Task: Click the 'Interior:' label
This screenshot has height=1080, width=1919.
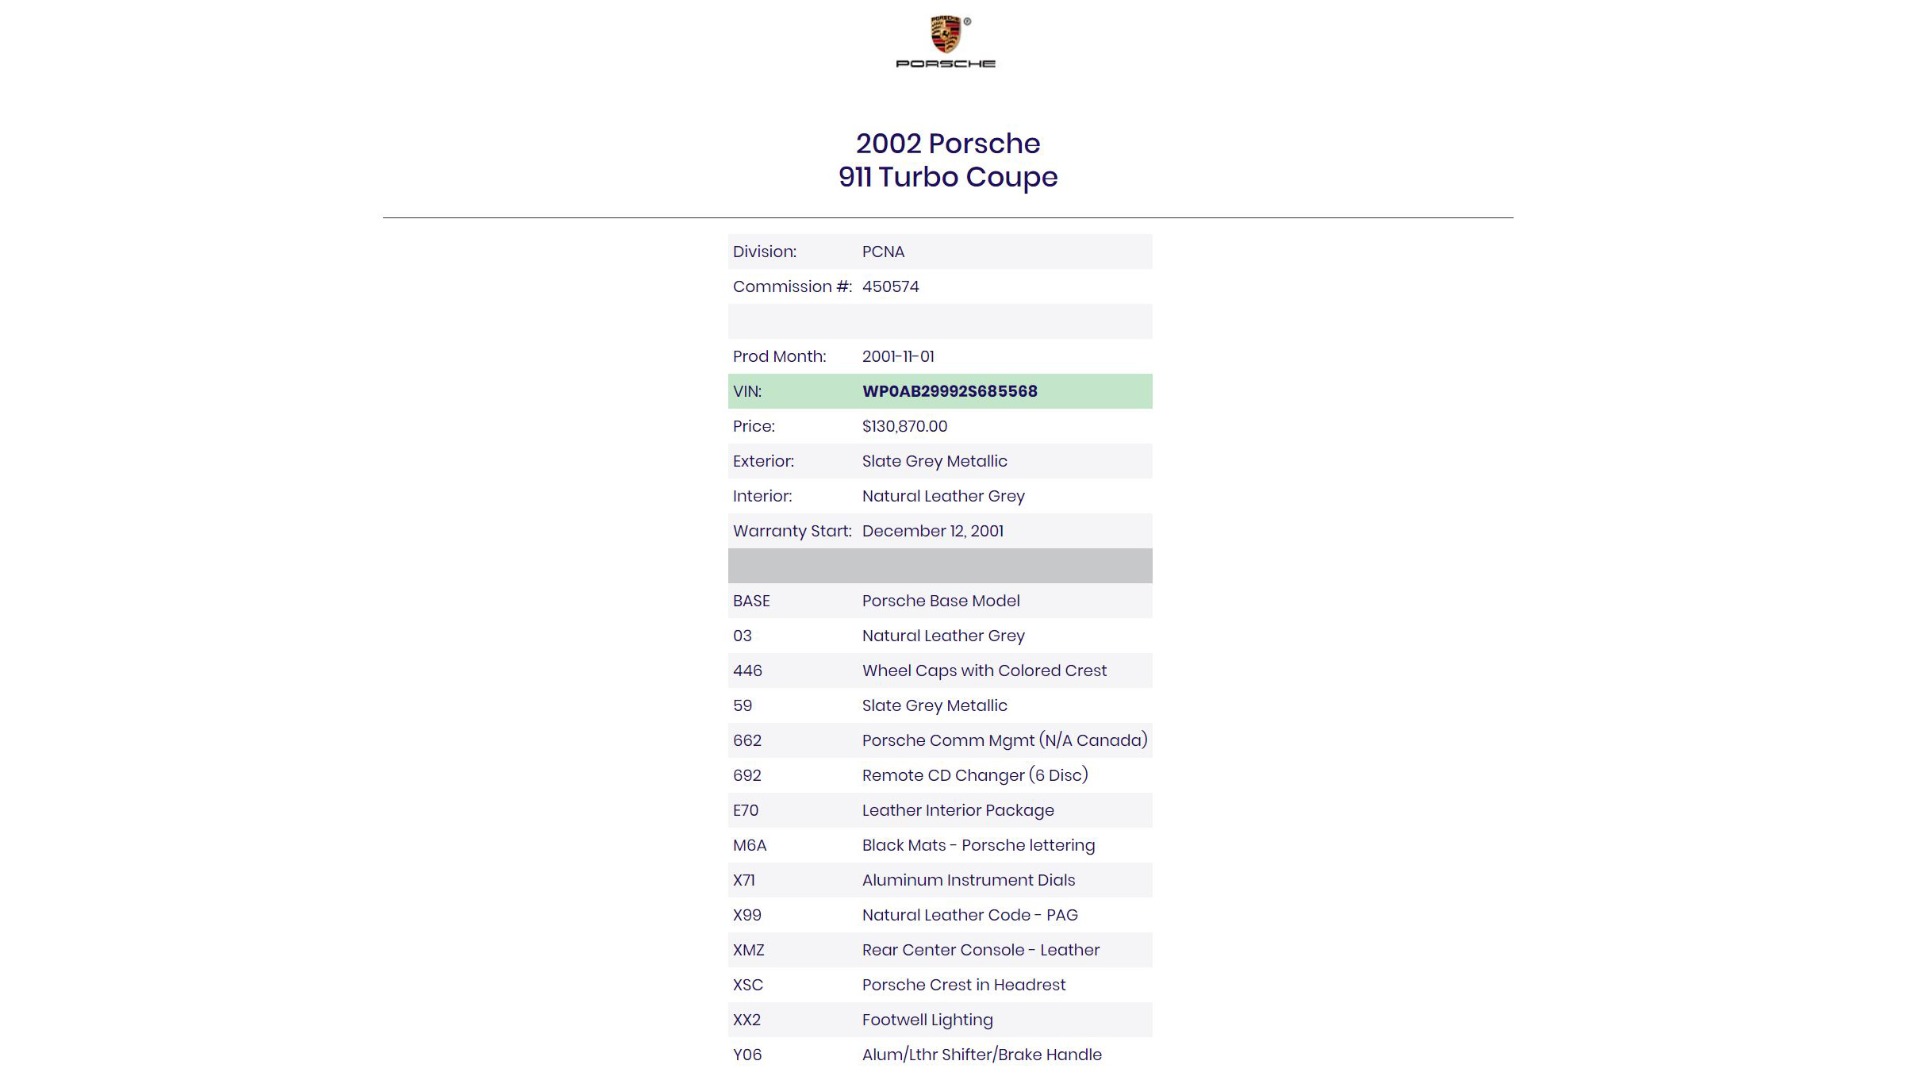Action: pyautogui.click(x=762, y=497)
